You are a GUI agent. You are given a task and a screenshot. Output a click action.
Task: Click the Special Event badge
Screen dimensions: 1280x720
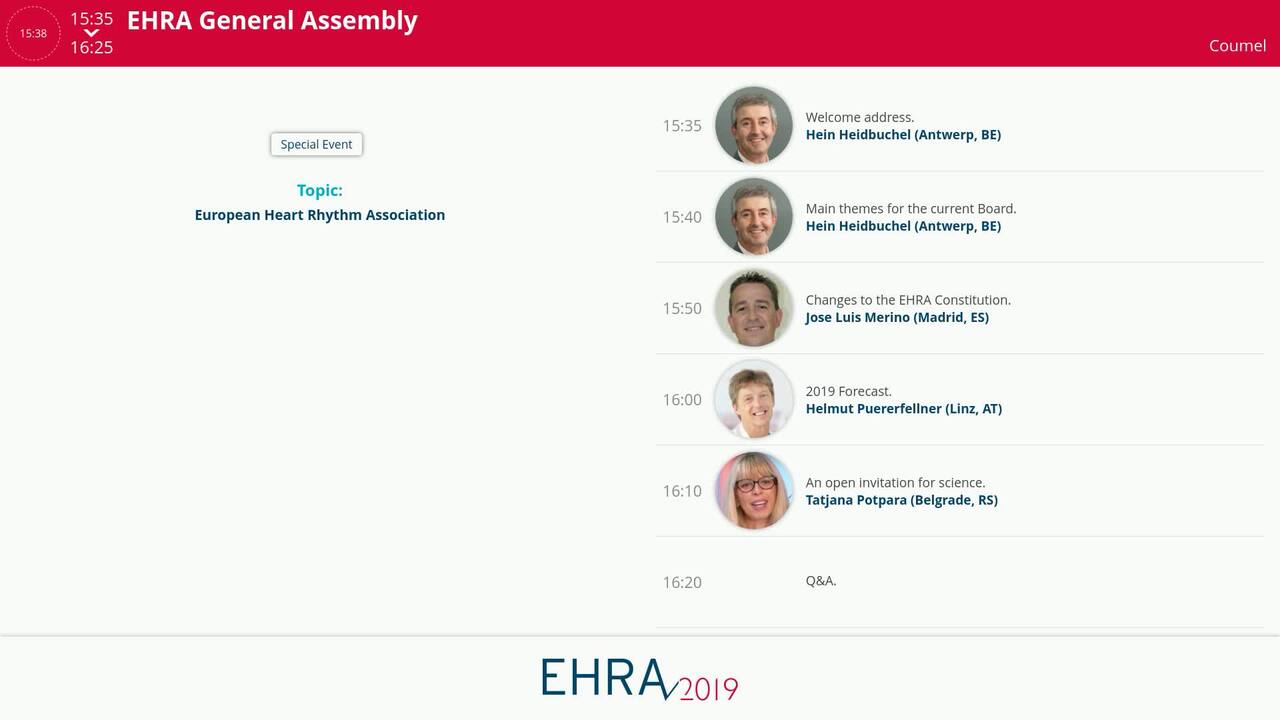pos(316,144)
